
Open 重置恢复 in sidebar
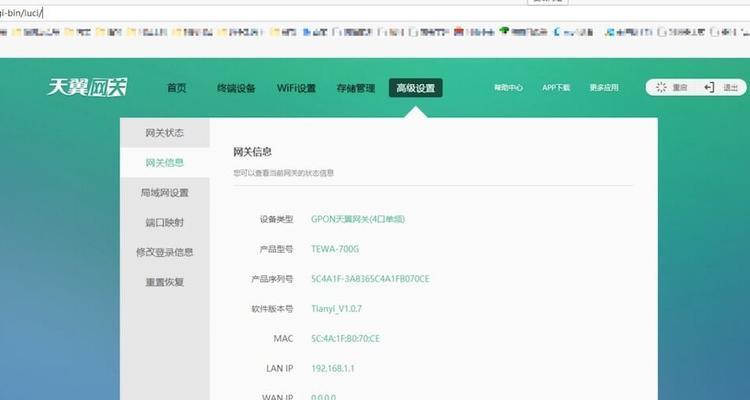[x=165, y=282]
